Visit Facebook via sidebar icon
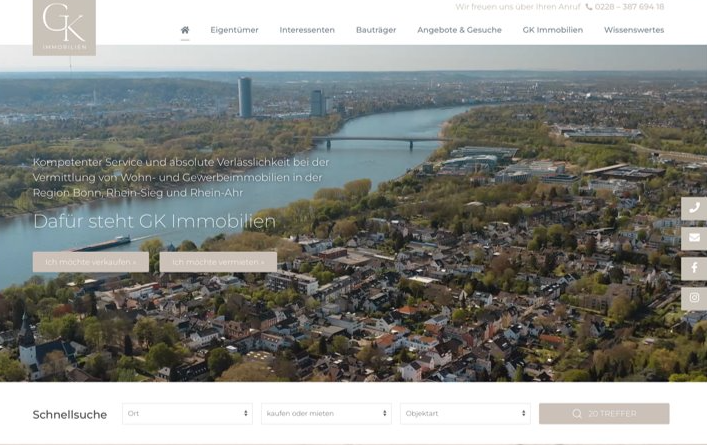The width and height of the screenshot is (707, 445). (x=694, y=268)
